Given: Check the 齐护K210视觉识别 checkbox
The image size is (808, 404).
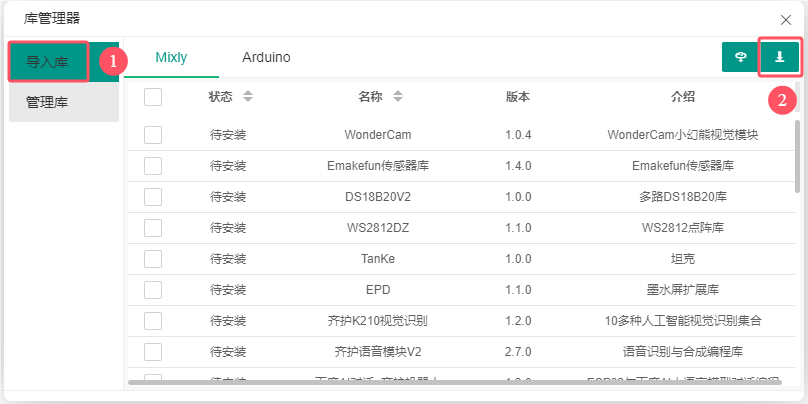Looking at the screenshot, I should point(153,321).
